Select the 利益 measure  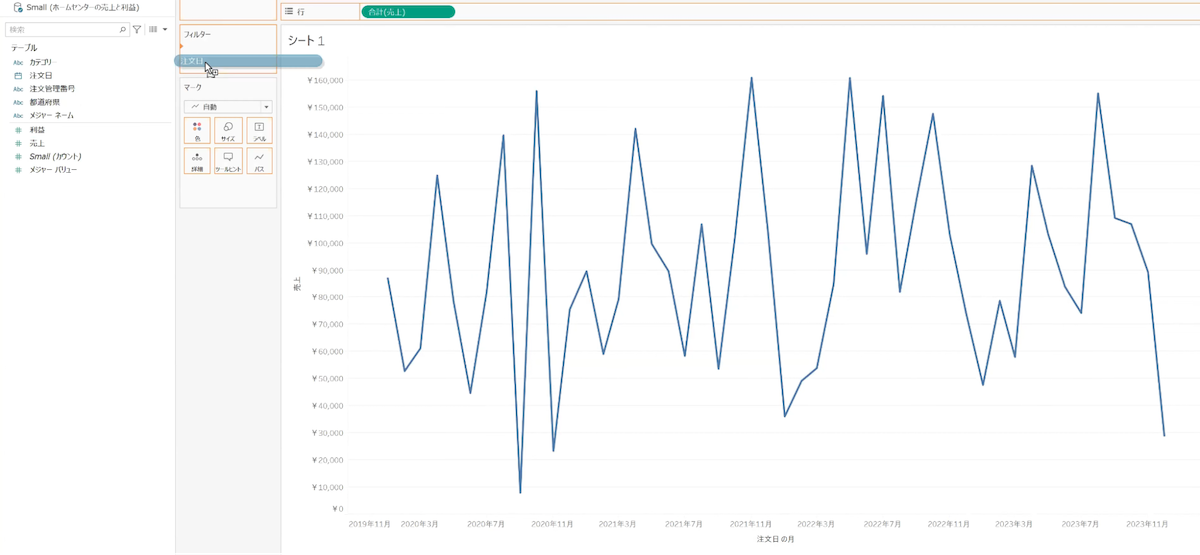click(37, 130)
